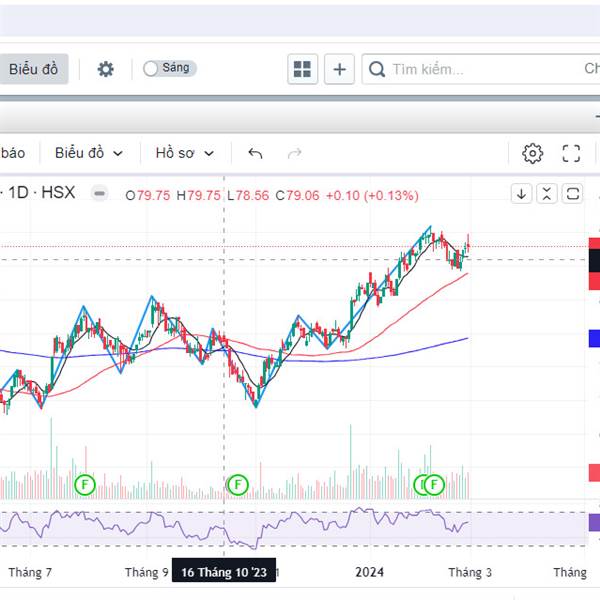Screen dimensions: 600x600
Task: Click the maximize pane button beside the collapse chevrons
Action: (572, 194)
